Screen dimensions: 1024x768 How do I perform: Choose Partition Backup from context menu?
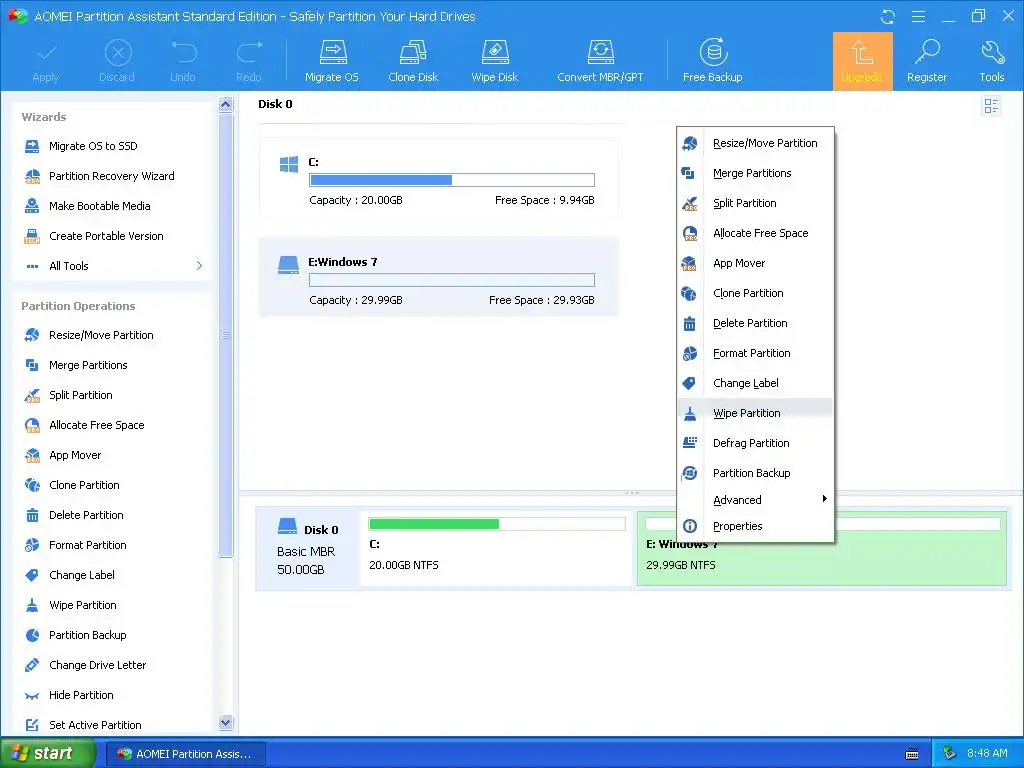tap(756, 473)
